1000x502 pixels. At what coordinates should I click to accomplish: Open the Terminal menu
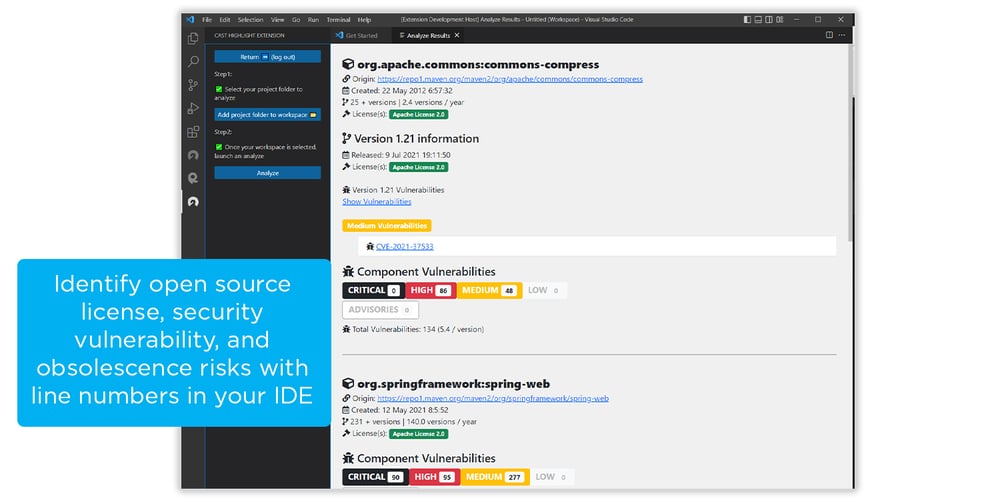[338, 19]
